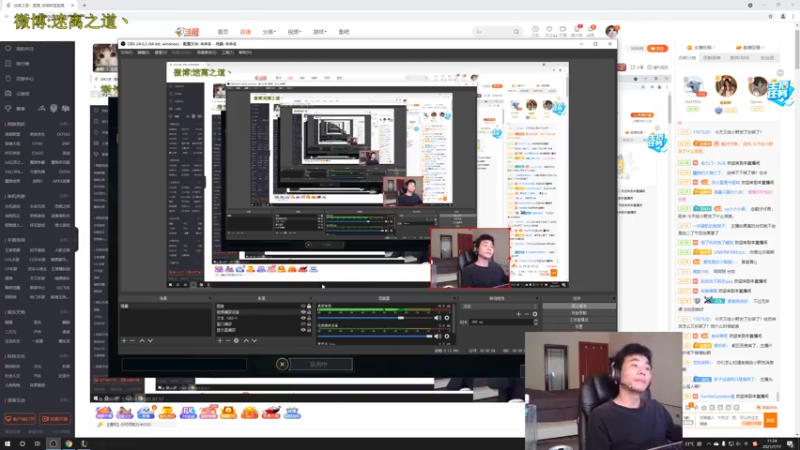Toggle visibility of the 视频捕获设备 source

(303, 312)
